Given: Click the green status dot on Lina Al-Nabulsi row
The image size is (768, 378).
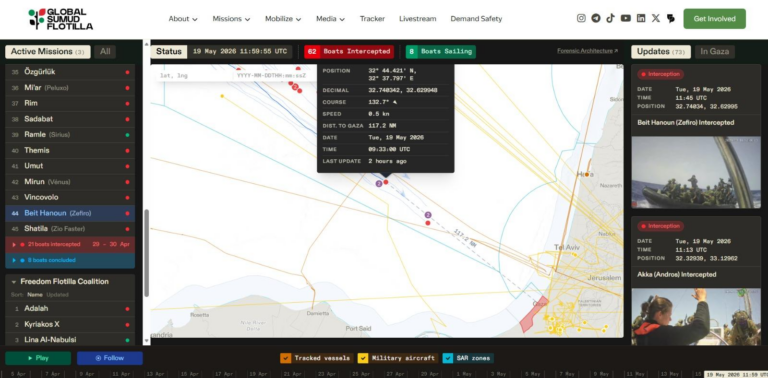Looking at the screenshot, I should point(127,340).
